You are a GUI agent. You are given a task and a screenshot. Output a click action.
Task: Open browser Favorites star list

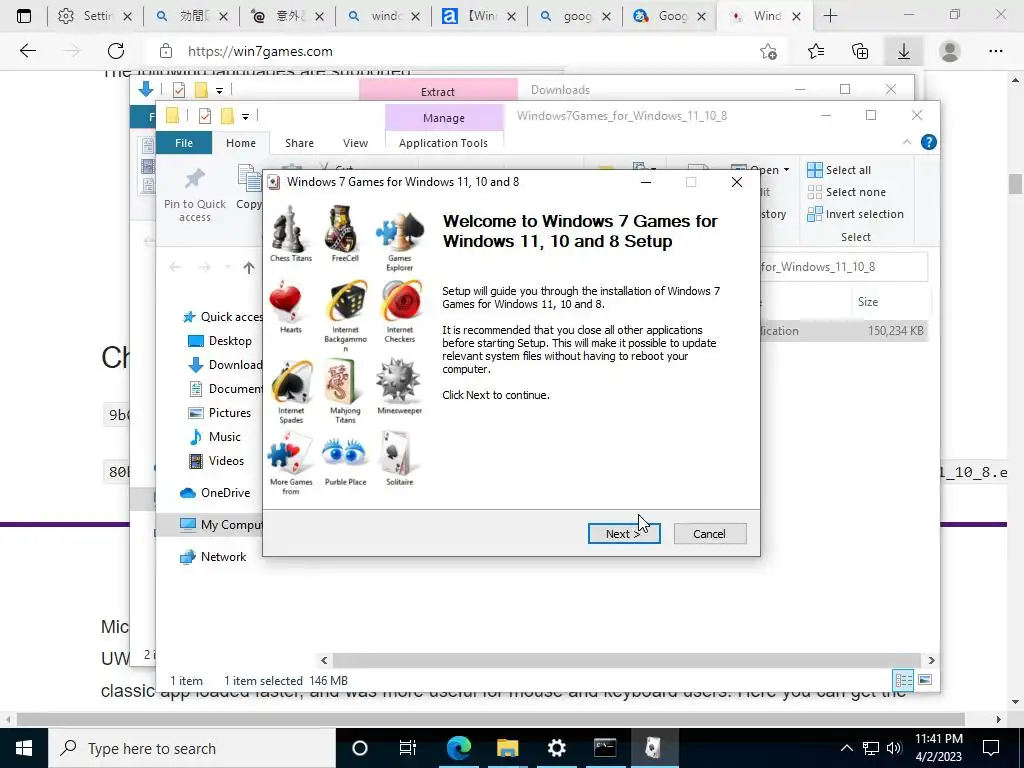[x=816, y=51]
